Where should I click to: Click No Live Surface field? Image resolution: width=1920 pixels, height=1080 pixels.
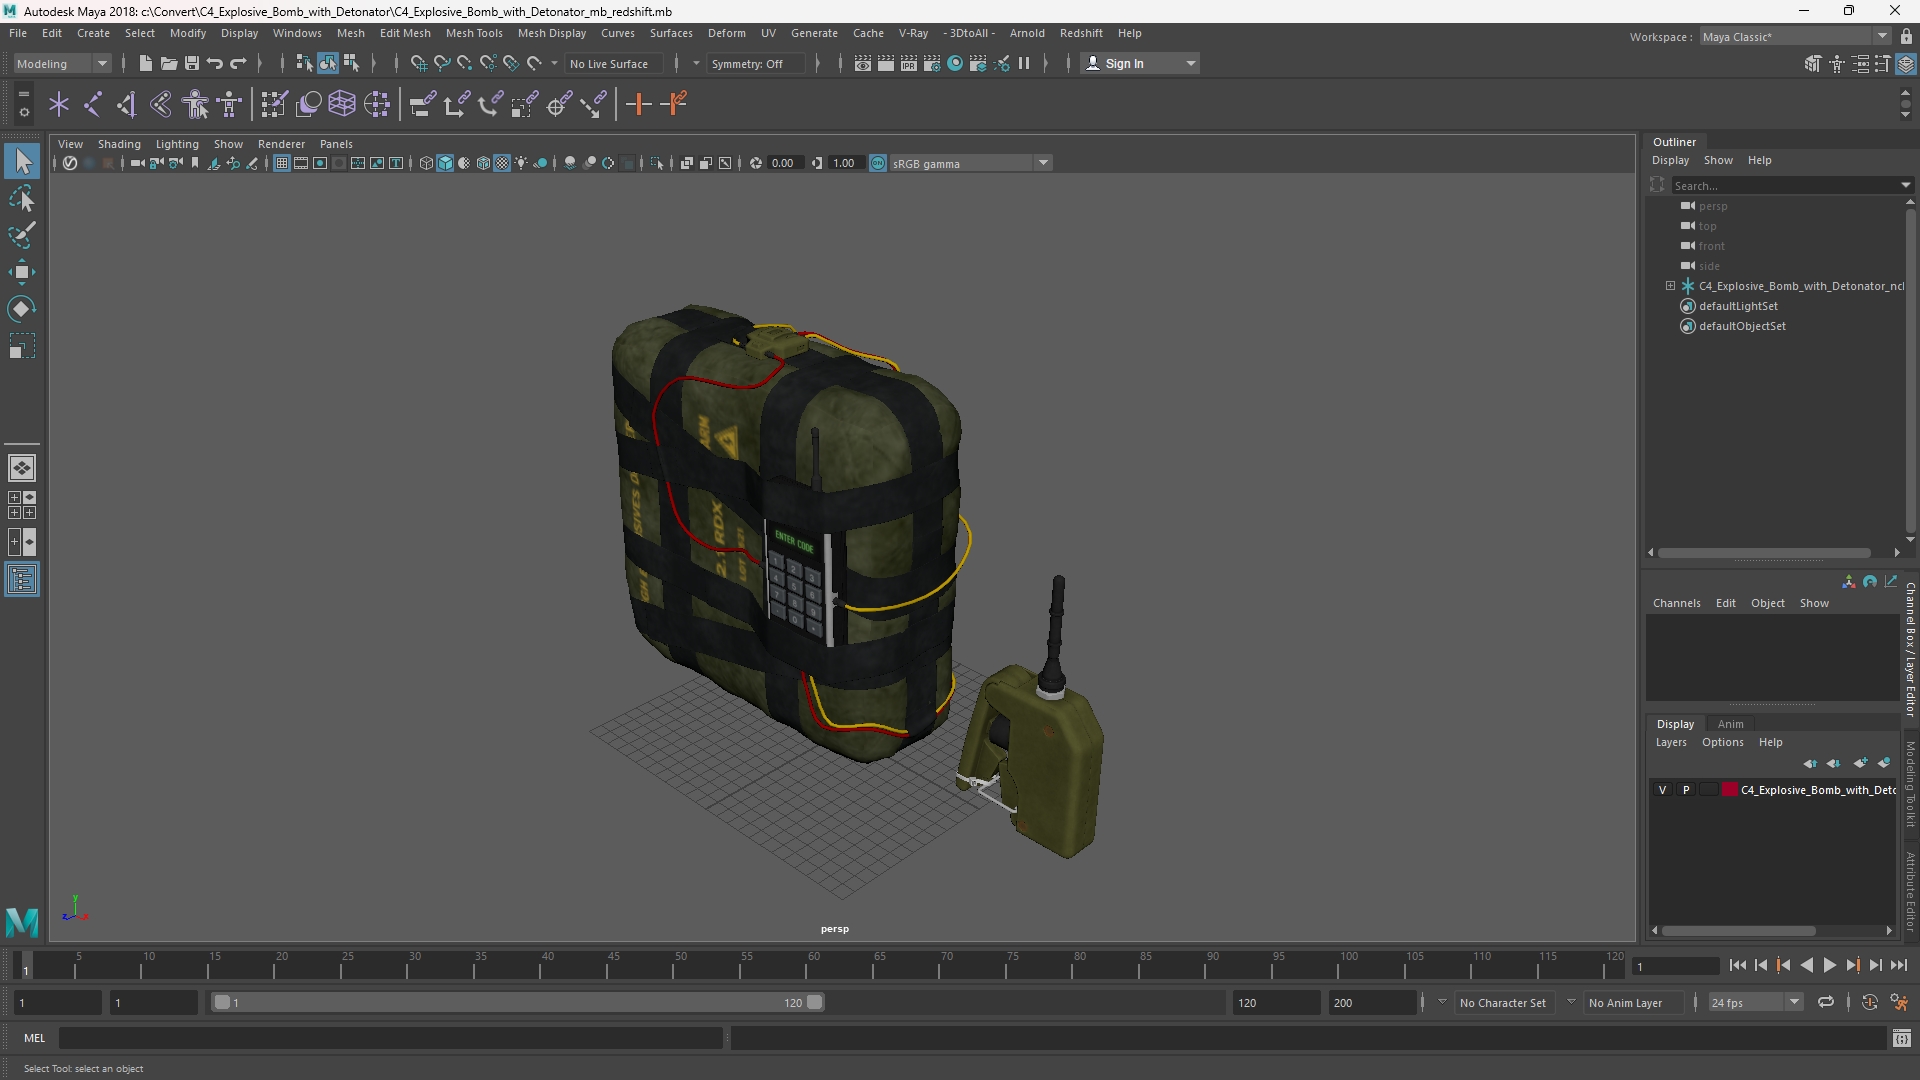[x=613, y=63]
